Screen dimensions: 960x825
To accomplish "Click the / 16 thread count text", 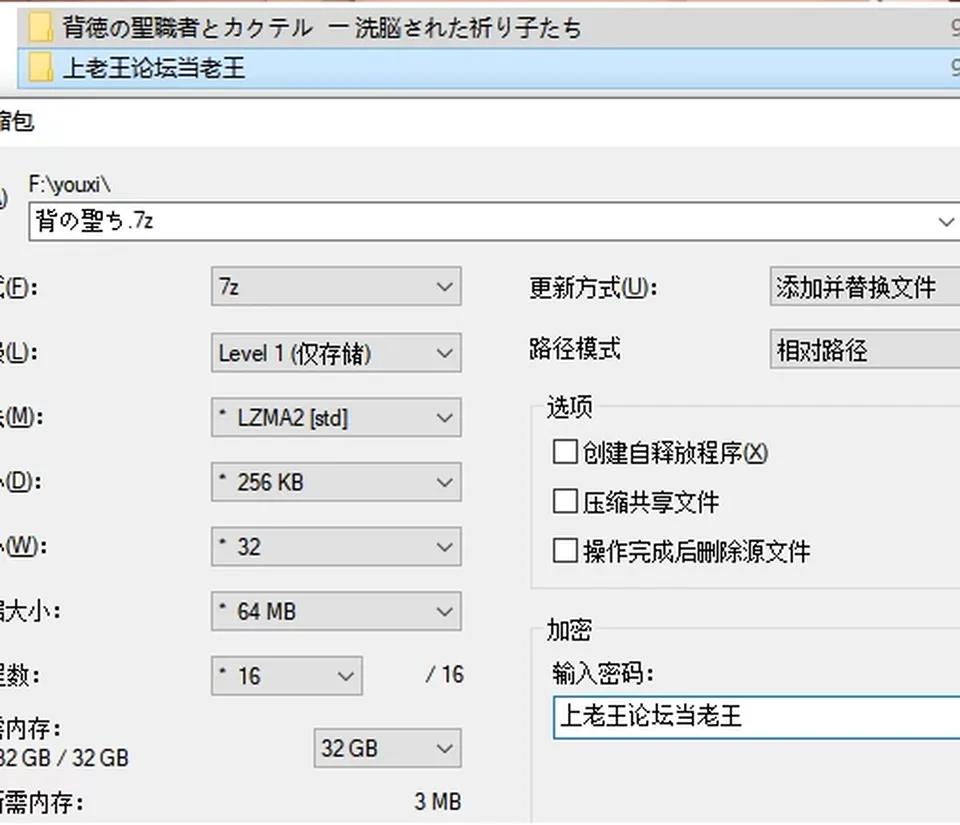I will (x=445, y=674).
